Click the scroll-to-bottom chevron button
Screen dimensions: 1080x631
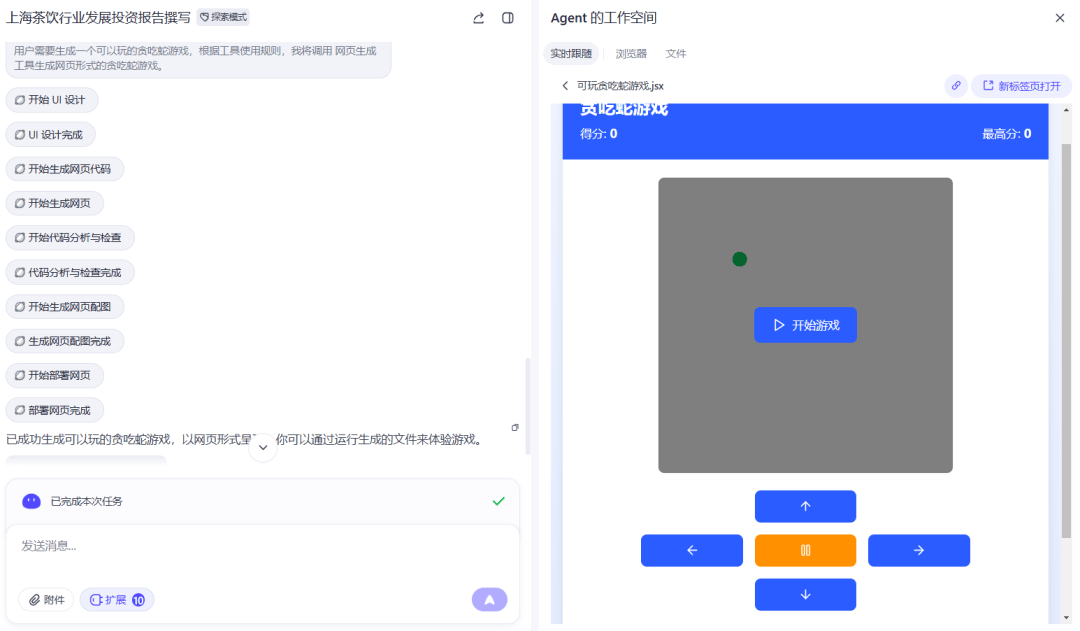[x=262, y=447]
